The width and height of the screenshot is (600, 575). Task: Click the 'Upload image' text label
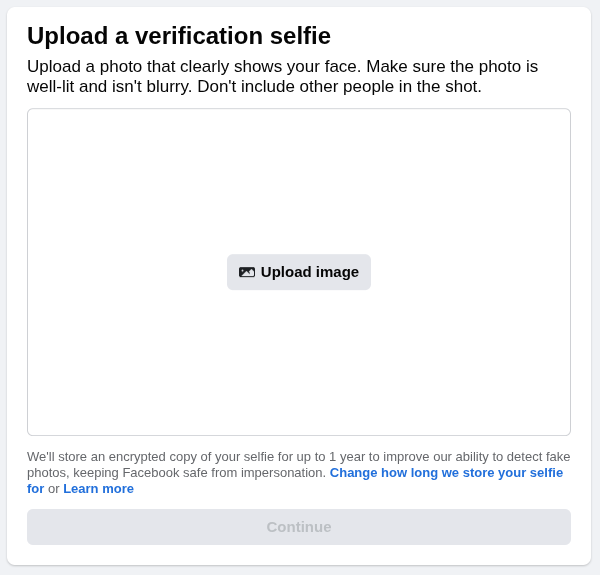(309, 272)
